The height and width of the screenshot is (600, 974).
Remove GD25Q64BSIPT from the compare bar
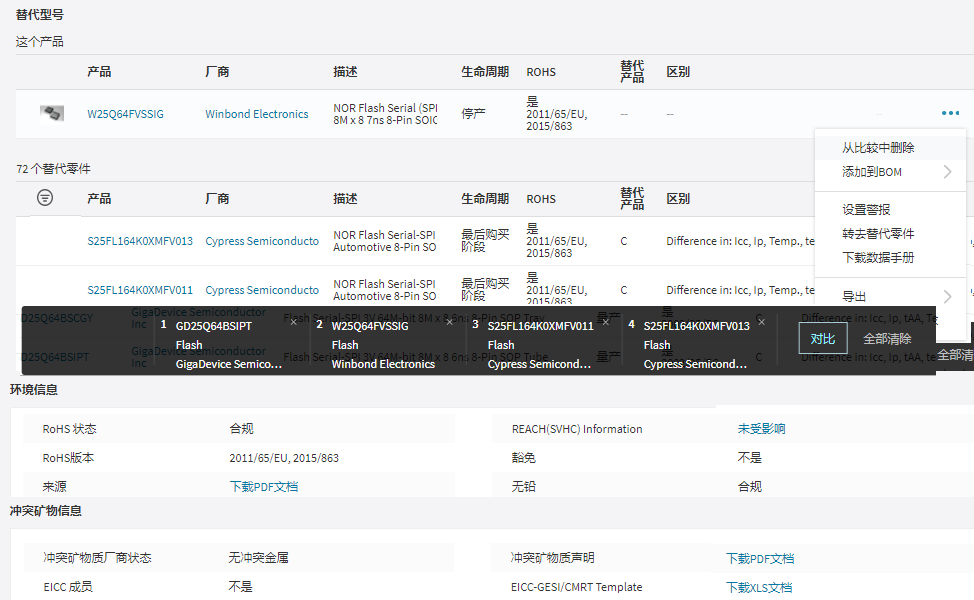point(294,322)
